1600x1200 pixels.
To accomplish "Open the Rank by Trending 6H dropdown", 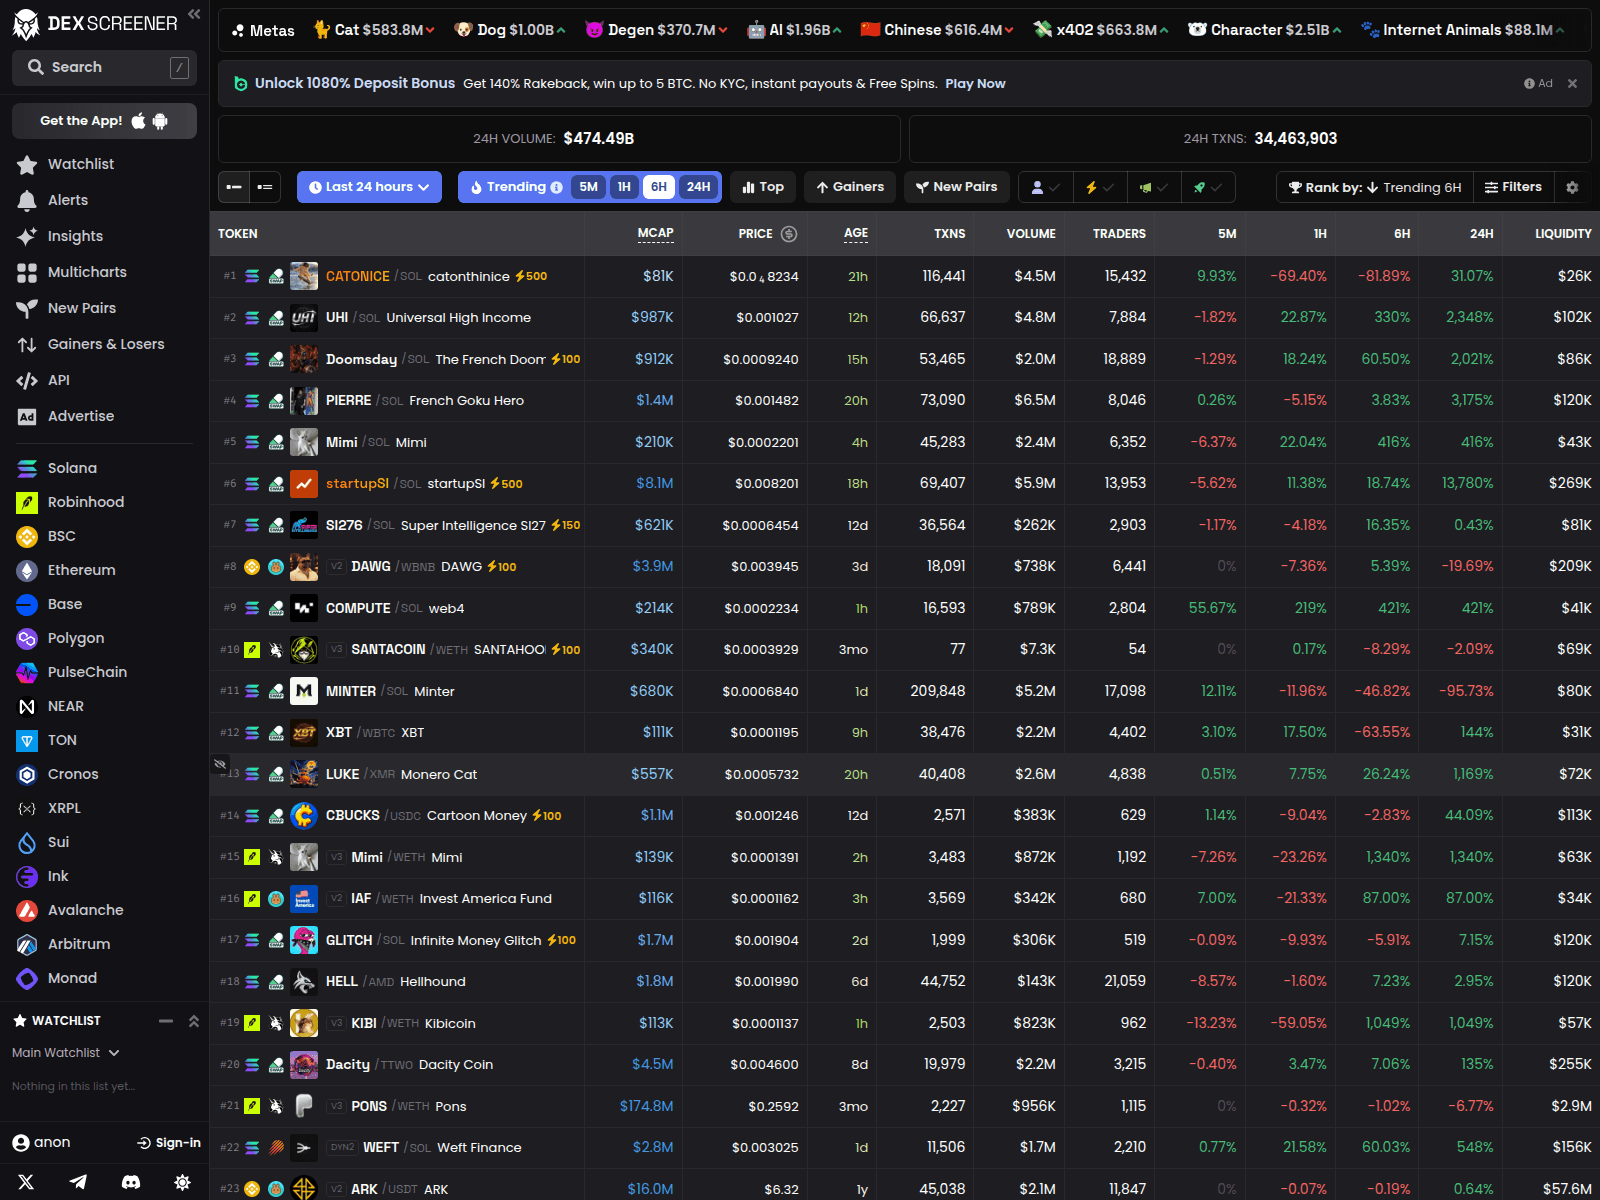I will coord(1374,187).
